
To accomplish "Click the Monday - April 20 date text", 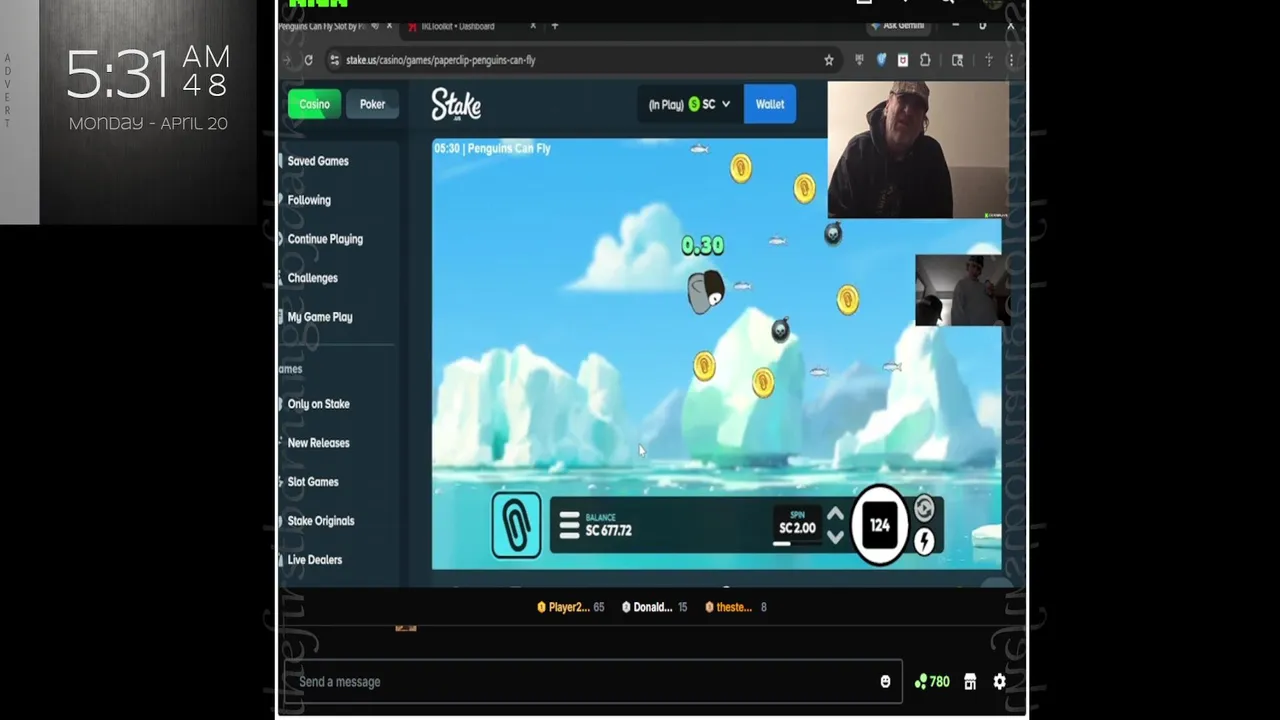I will (148, 124).
